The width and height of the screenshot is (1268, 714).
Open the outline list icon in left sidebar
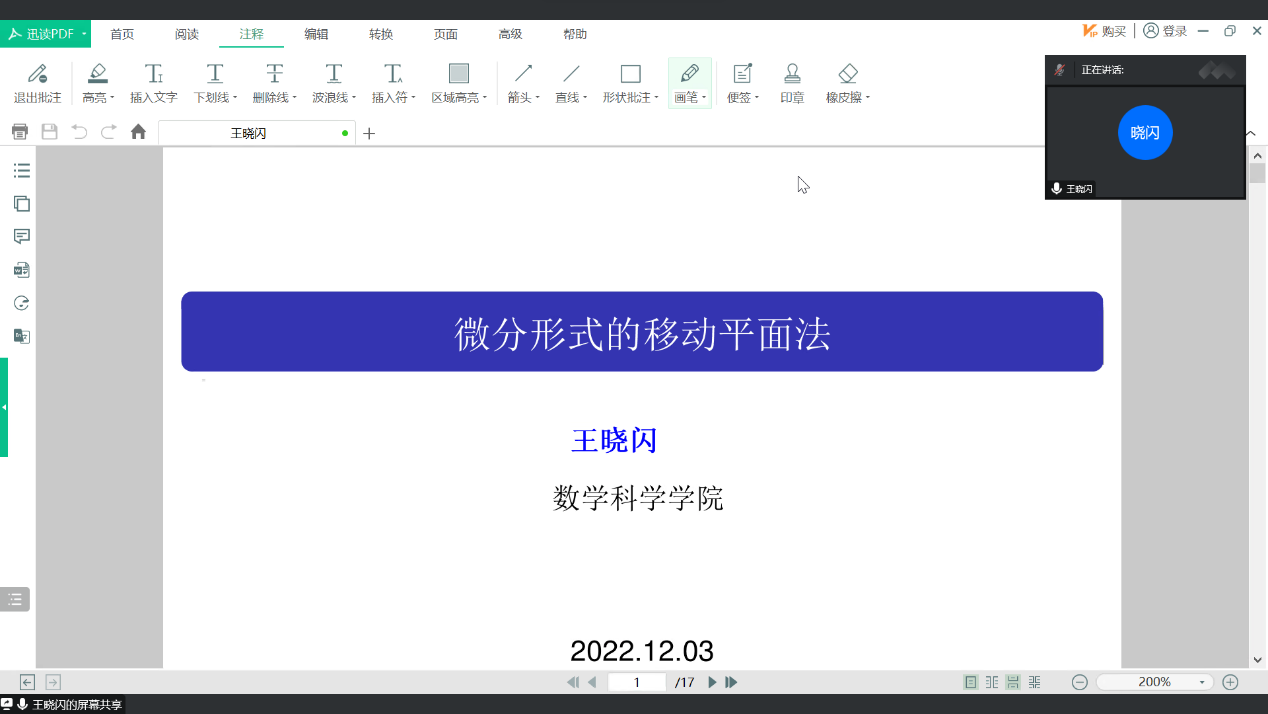click(21, 171)
